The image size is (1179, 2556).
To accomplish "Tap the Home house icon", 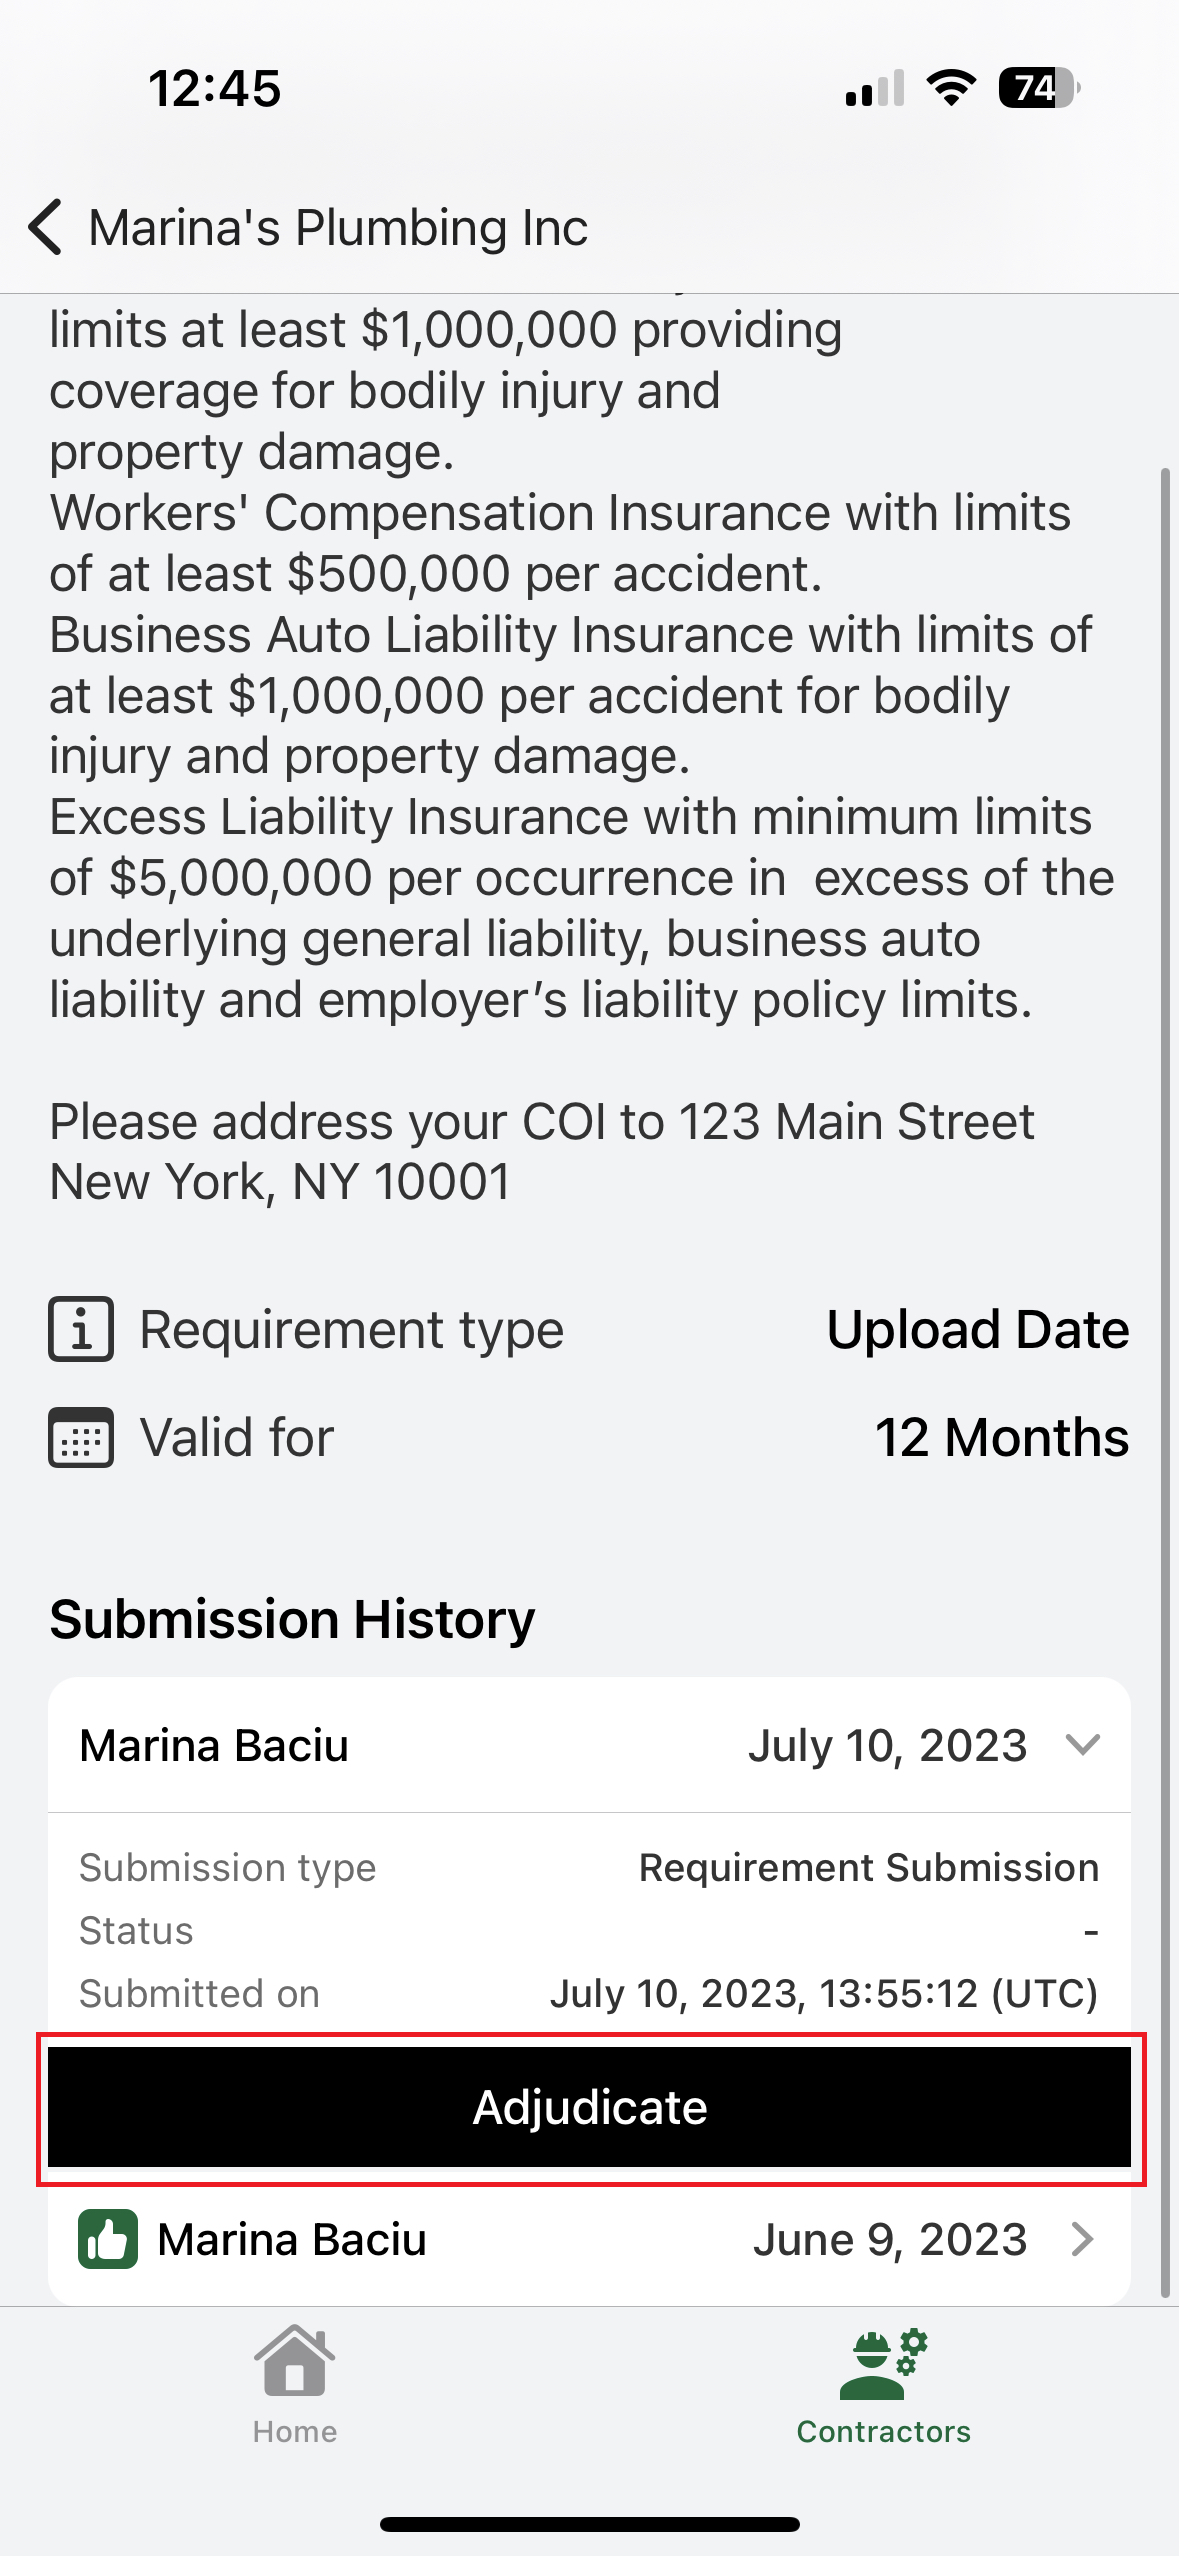I will 294,2360.
